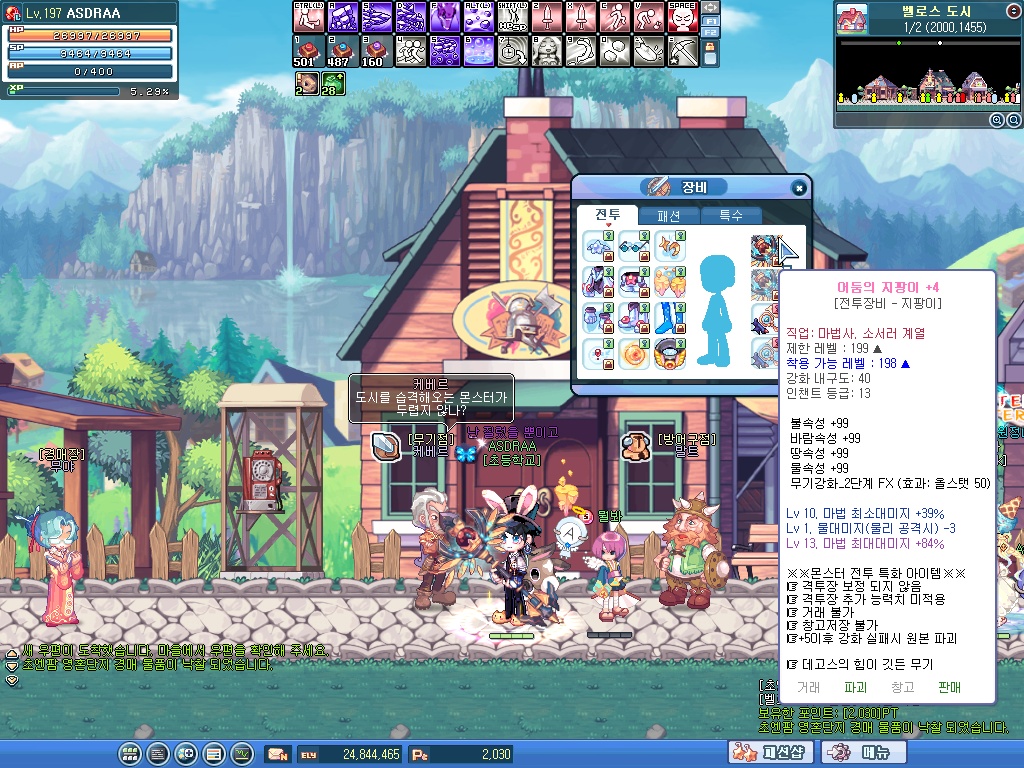Image resolution: width=1024 pixels, height=768 pixels.
Task: Activate the A key crystal rock skill
Action: (x=342, y=16)
